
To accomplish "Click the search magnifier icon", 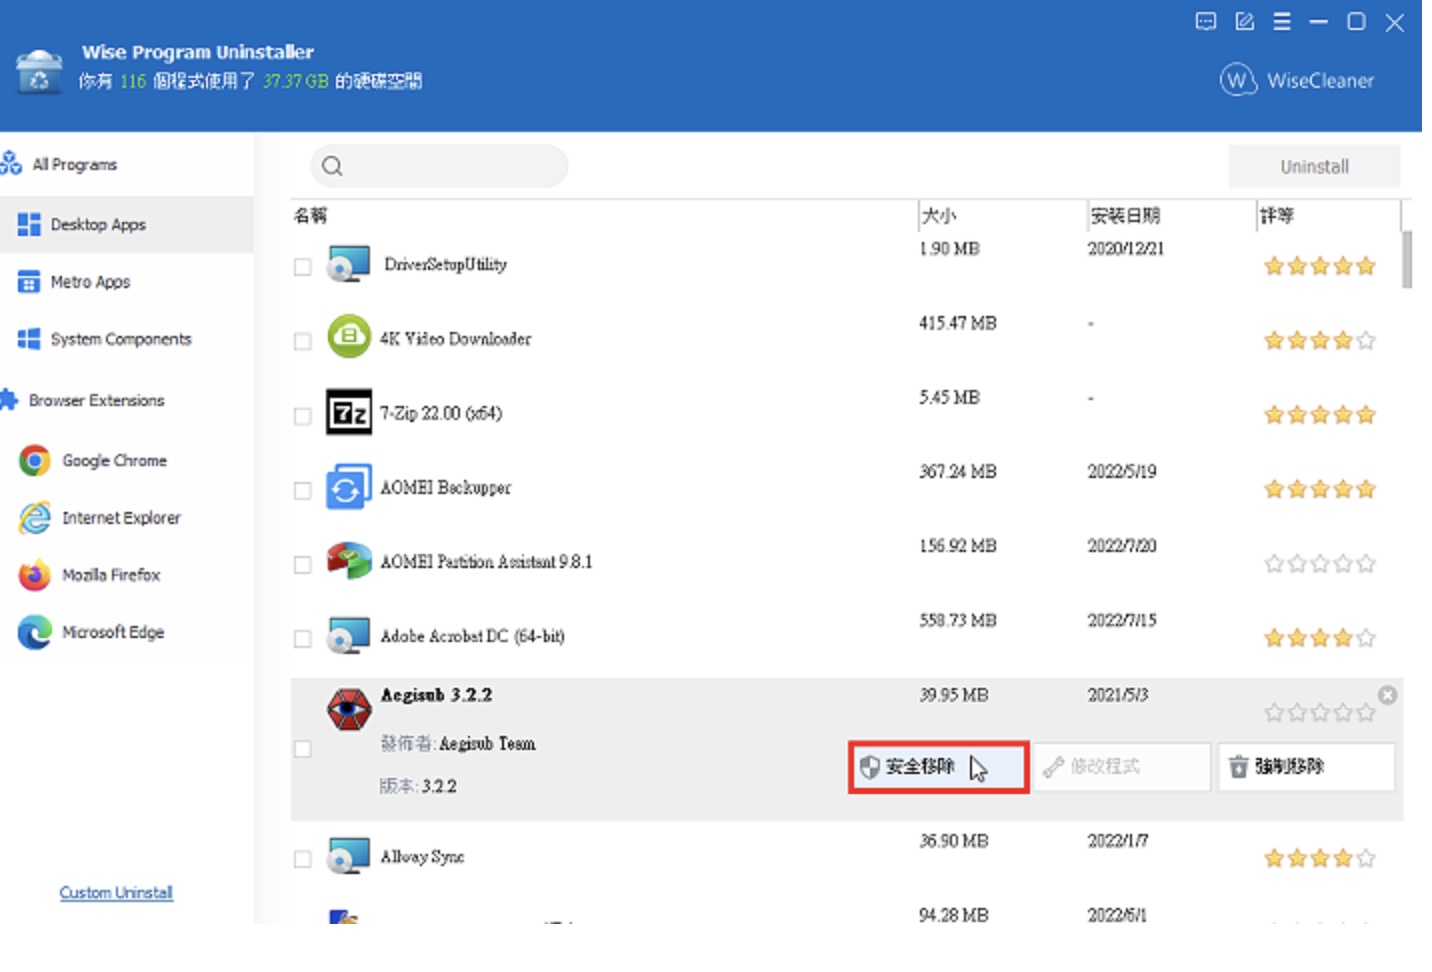I will point(333,166).
